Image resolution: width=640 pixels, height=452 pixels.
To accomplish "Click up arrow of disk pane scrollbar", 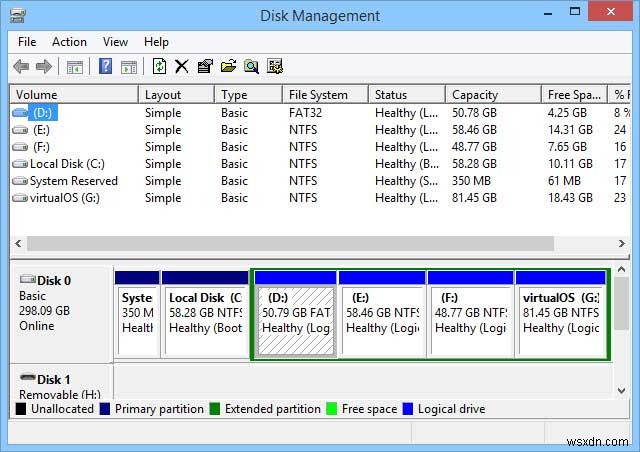I will pyautogui.click(x=621, y=269).
